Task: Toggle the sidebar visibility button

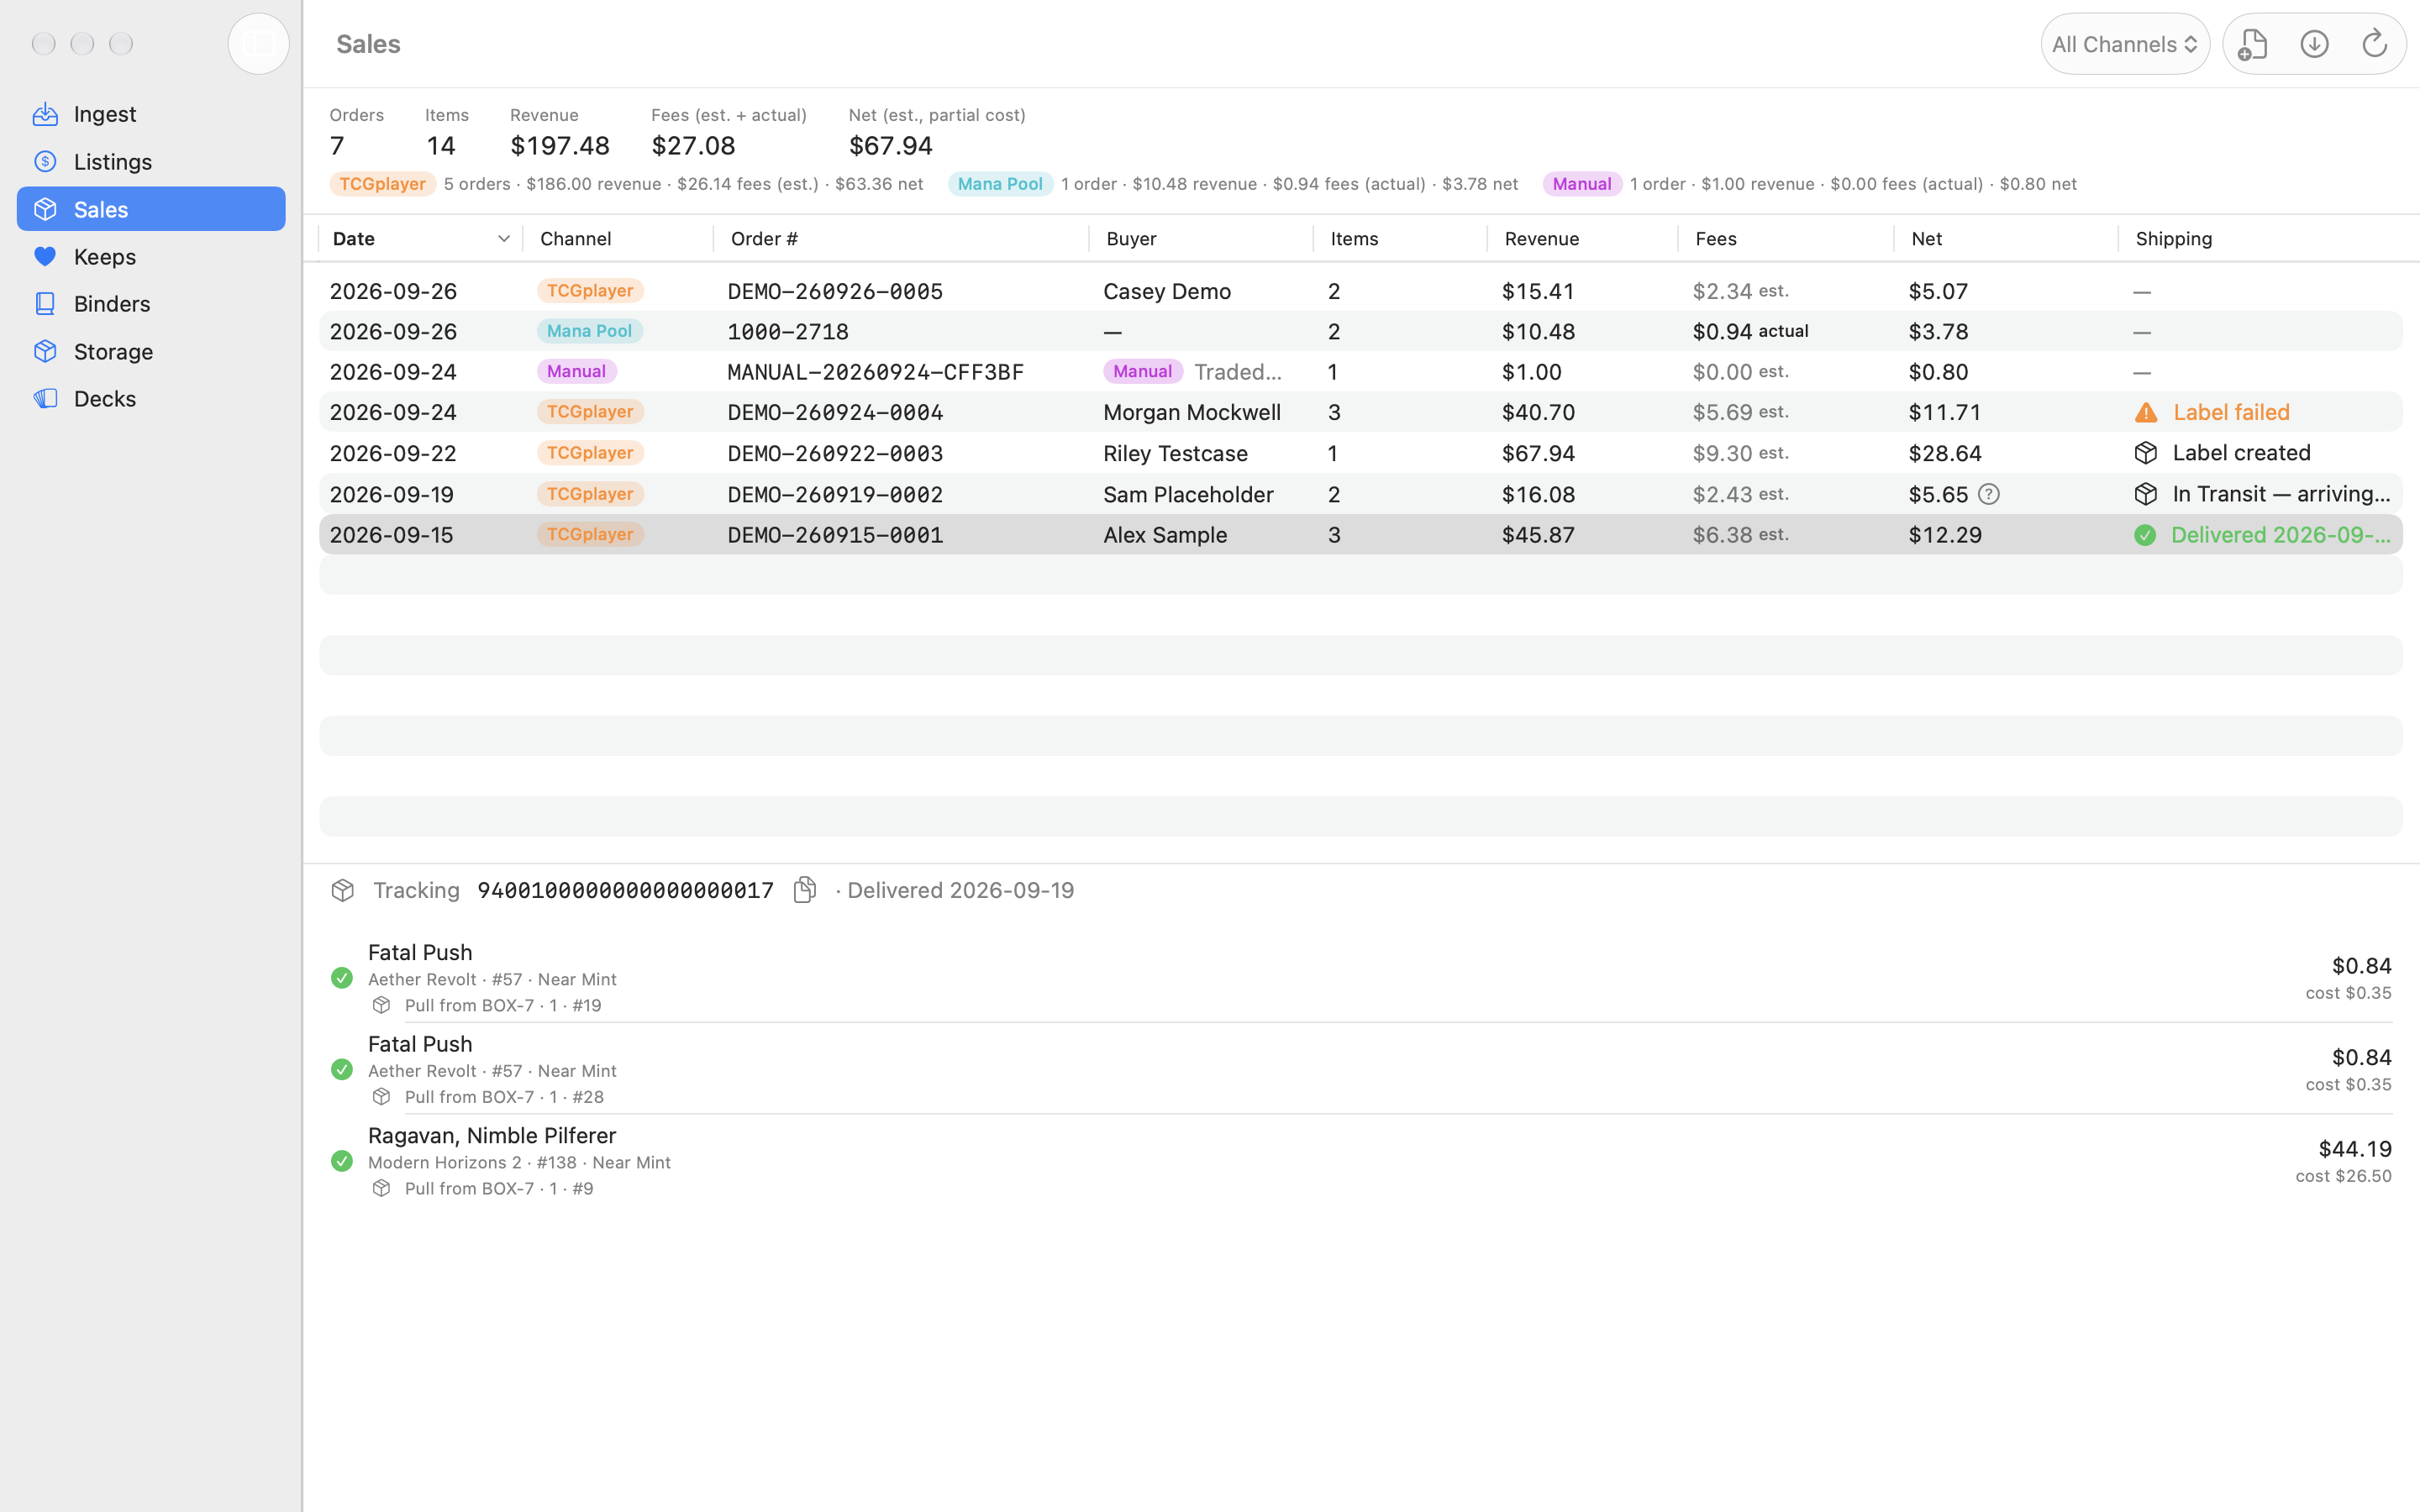Action: [x=258, y=44]
